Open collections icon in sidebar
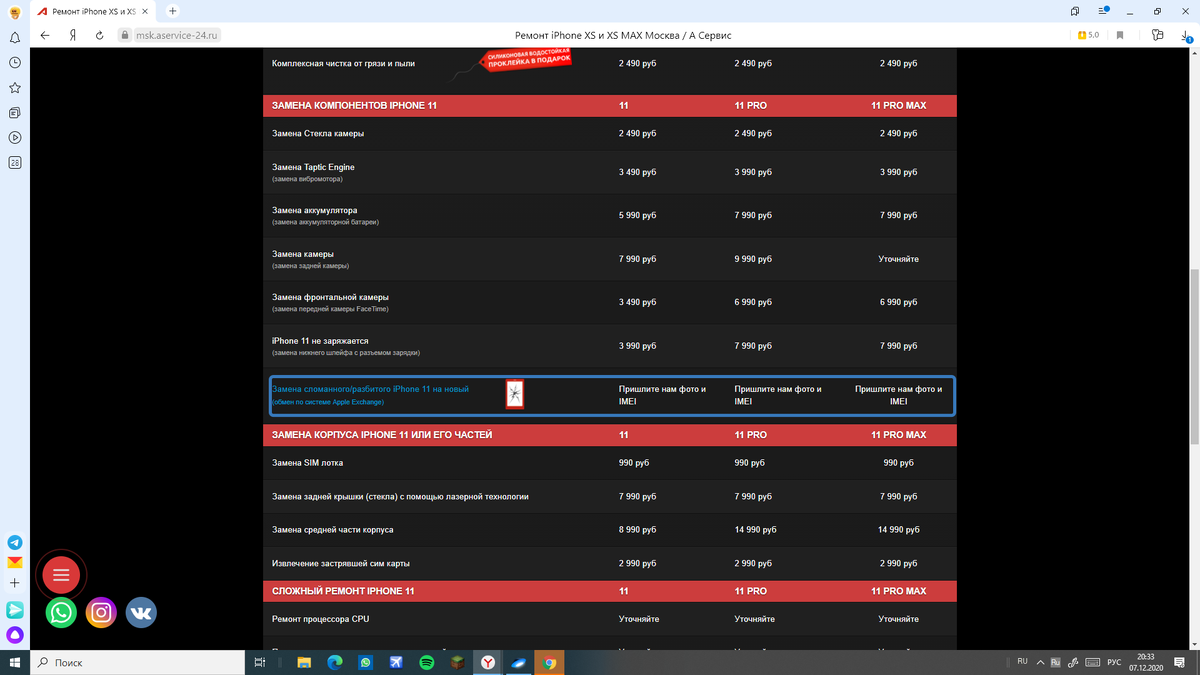Viewport: 1200px width, 675px height. (x=15, y=113)
